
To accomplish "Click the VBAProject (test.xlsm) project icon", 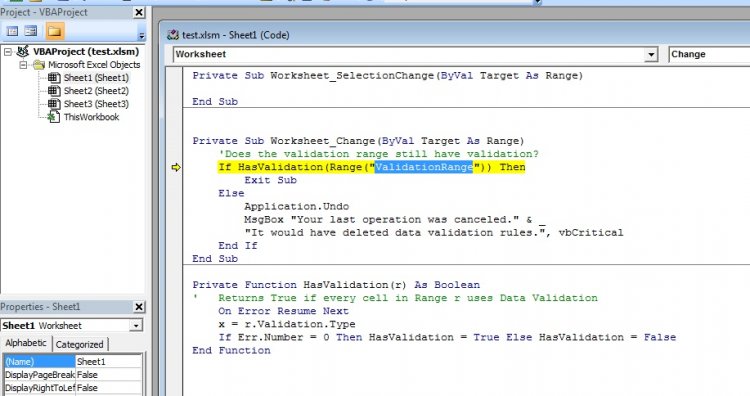I will click(23, 51).
